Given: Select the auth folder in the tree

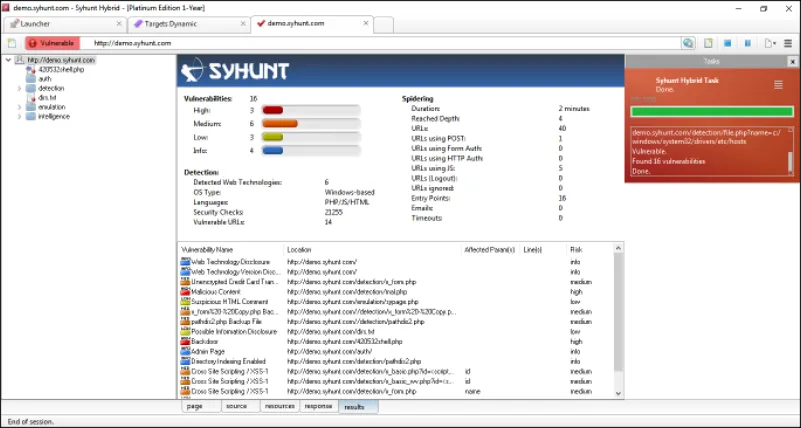Looking at the screenshot, I should click(44, 79).
